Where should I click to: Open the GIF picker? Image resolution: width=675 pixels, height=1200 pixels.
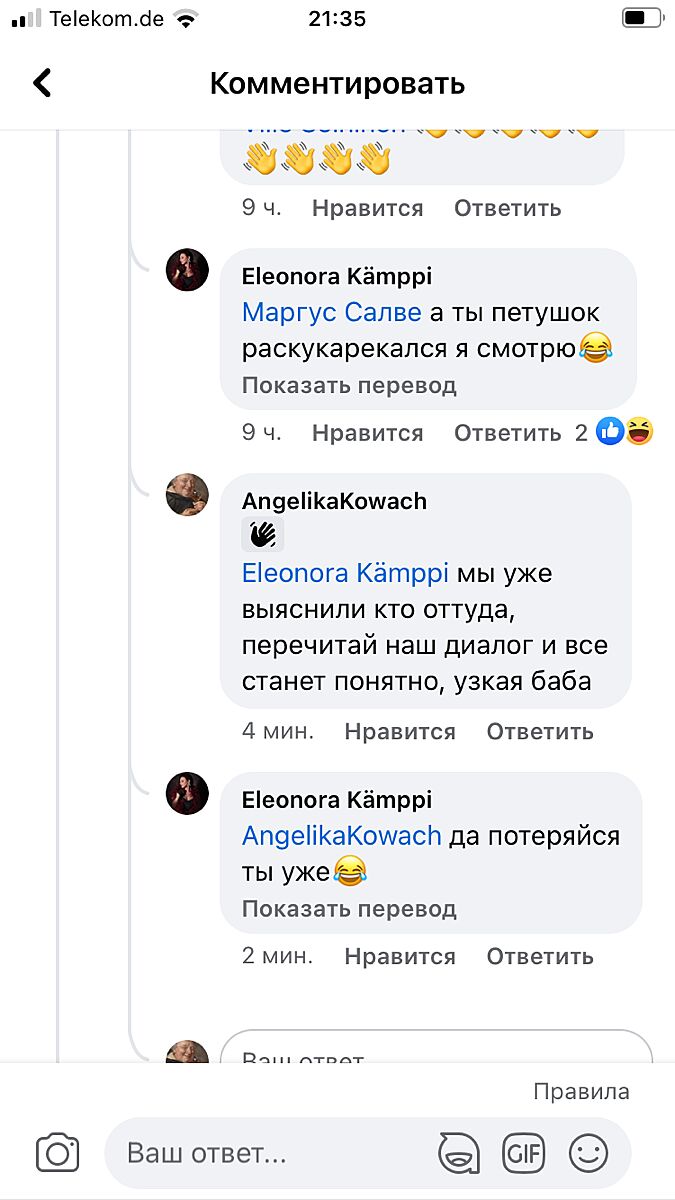click(523, 1154)
